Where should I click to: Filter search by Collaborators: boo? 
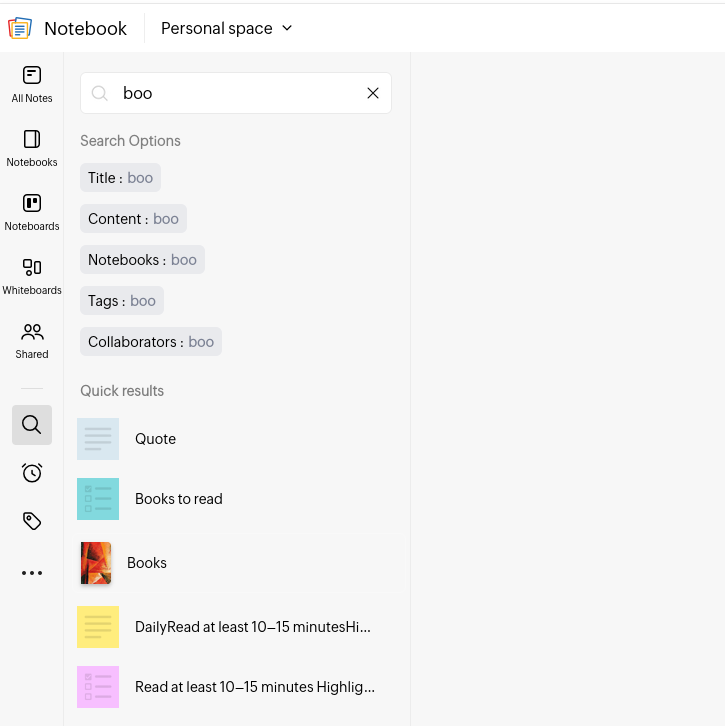[x=151, y=342]
